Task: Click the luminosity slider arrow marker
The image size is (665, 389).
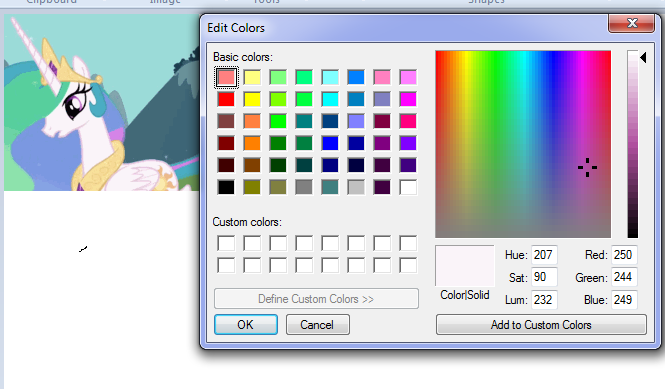Action: (643, 57)
